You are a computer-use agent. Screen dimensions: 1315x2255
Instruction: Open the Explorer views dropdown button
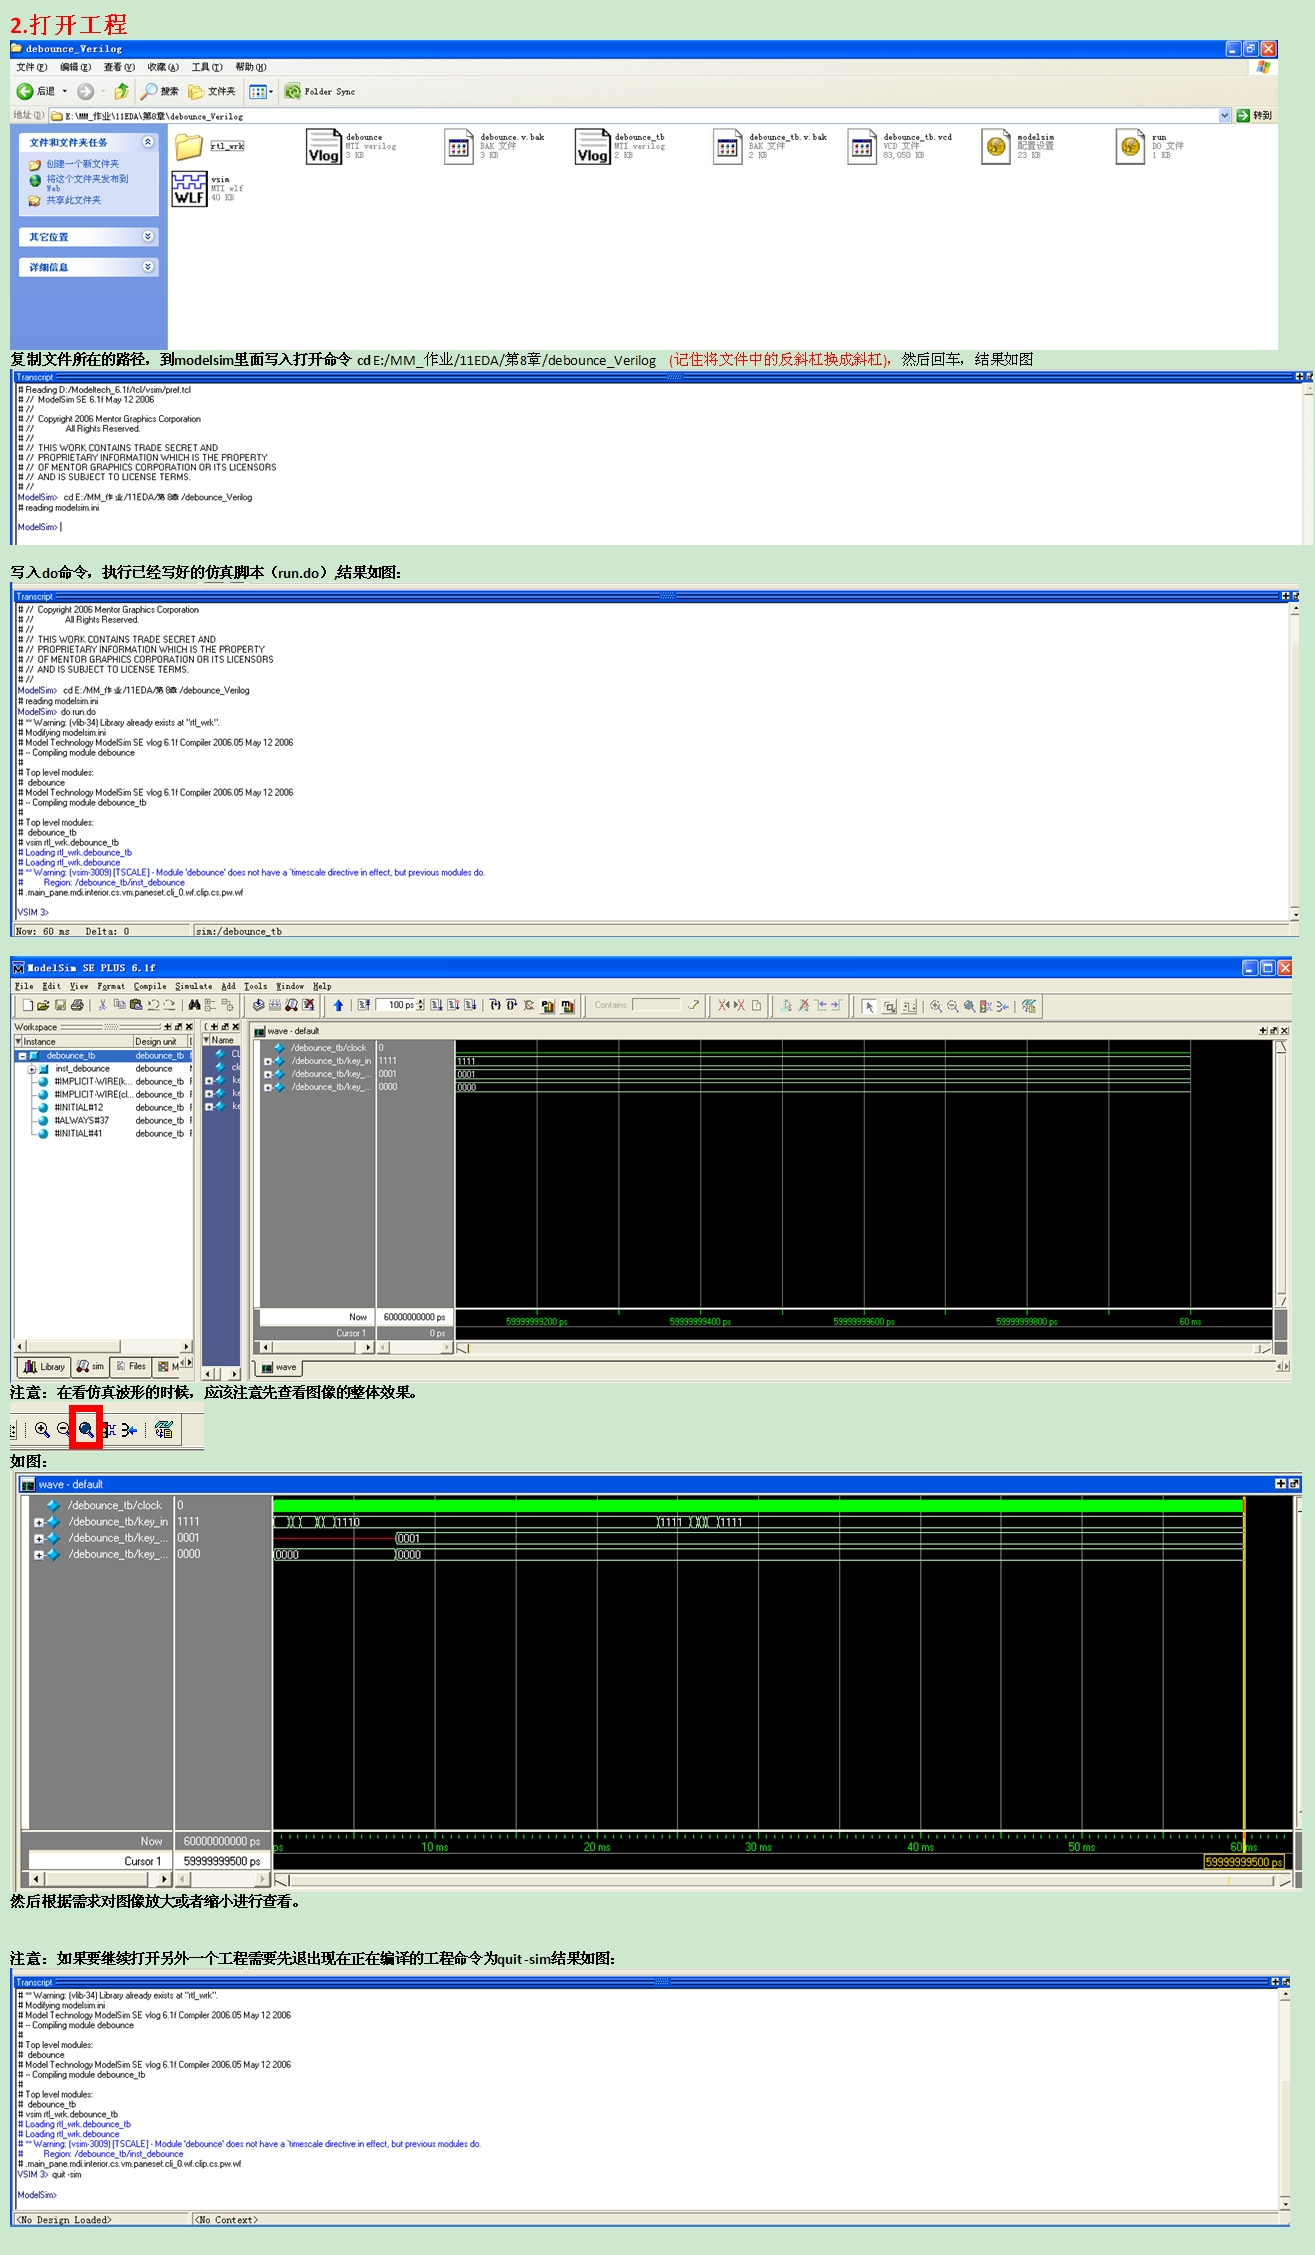tap(261, 91)
